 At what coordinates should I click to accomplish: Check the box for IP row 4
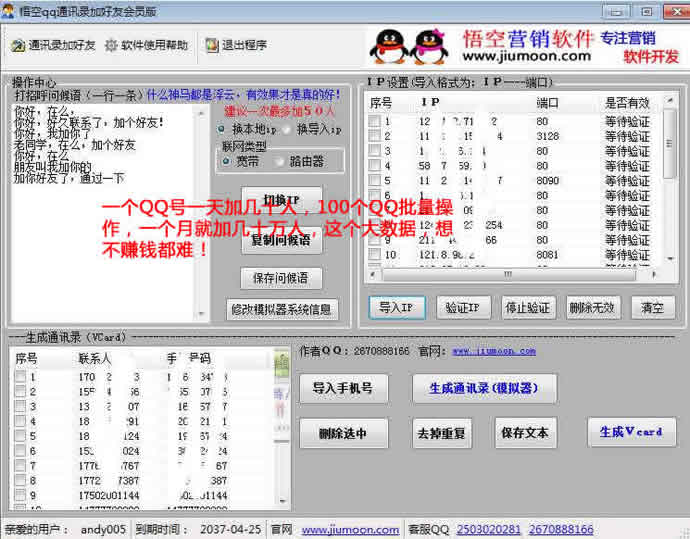374,166
